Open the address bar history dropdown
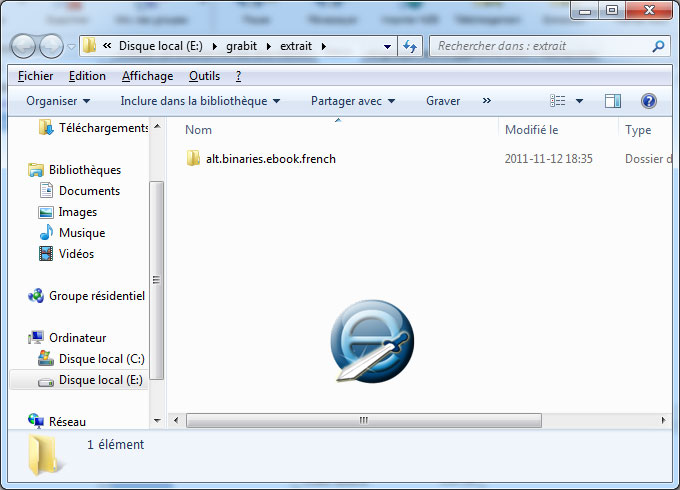Screen dimensions: 680x490 tap(387, 46)
